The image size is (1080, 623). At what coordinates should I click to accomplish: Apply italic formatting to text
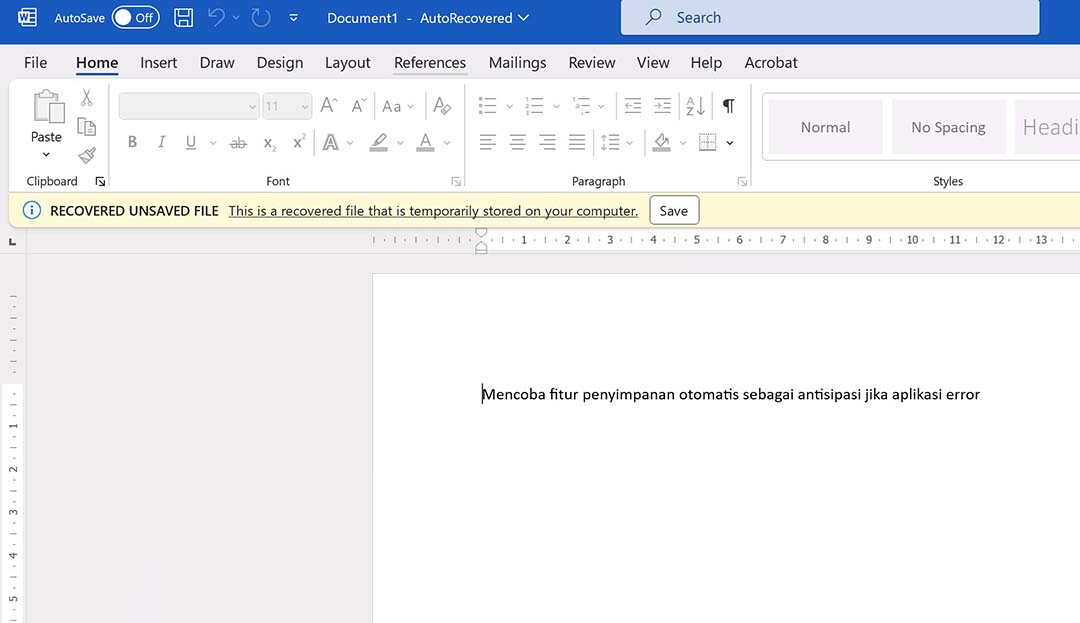point(161,142)
